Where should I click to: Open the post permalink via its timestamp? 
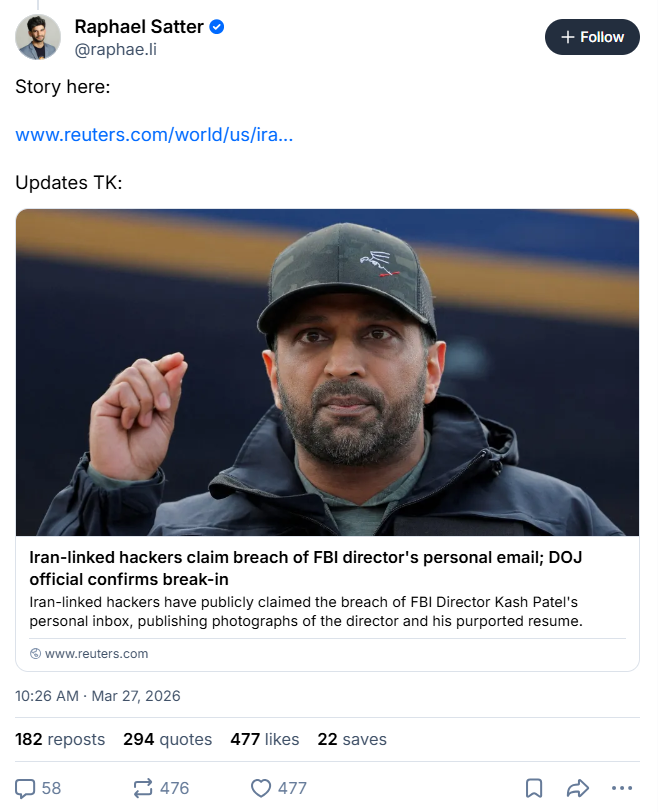click(x=97, y=695)
